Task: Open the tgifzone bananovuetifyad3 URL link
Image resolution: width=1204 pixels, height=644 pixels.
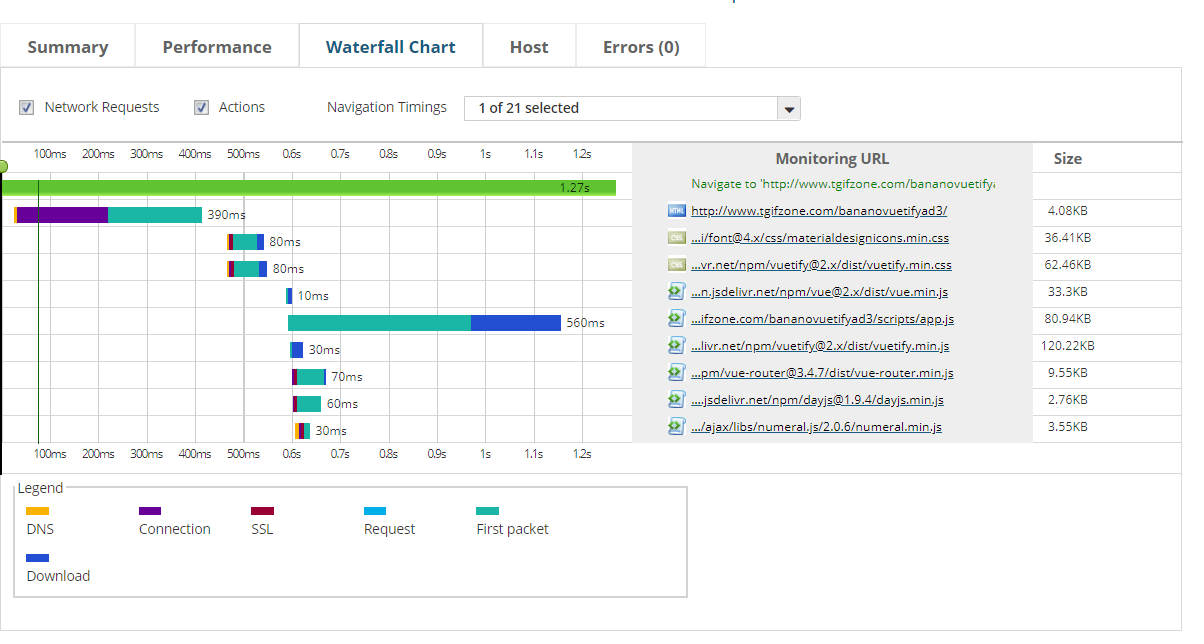Action: click(x=819, y=211)
